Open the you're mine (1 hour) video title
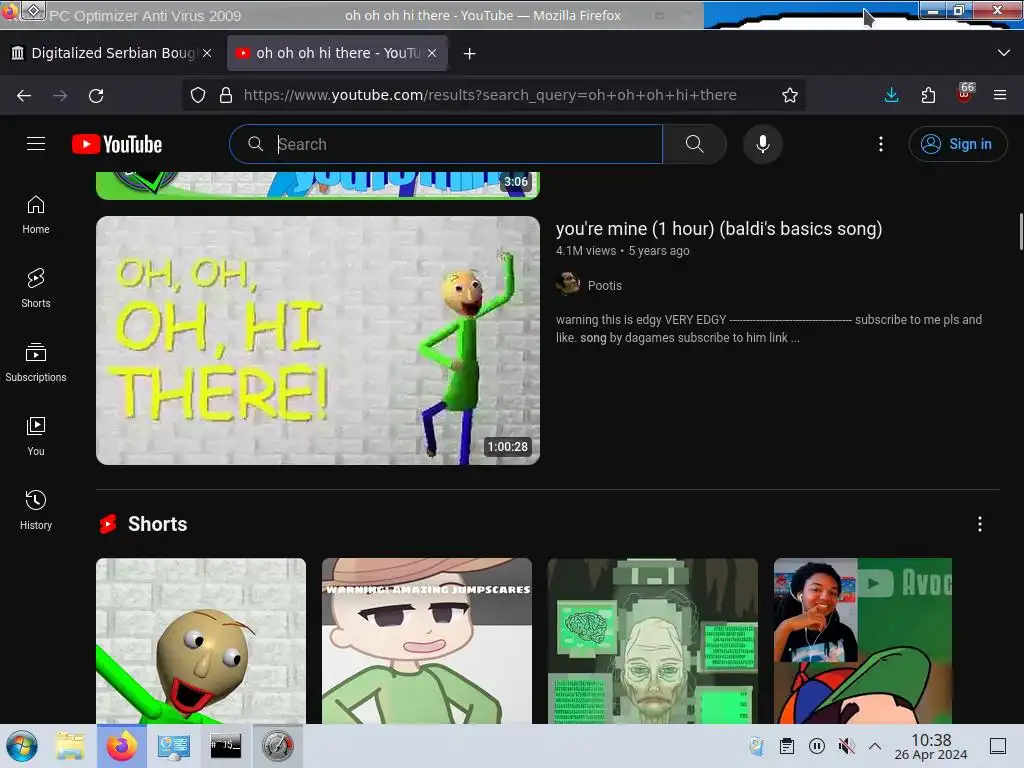The image size is (1024, 768). click(718, 229)
